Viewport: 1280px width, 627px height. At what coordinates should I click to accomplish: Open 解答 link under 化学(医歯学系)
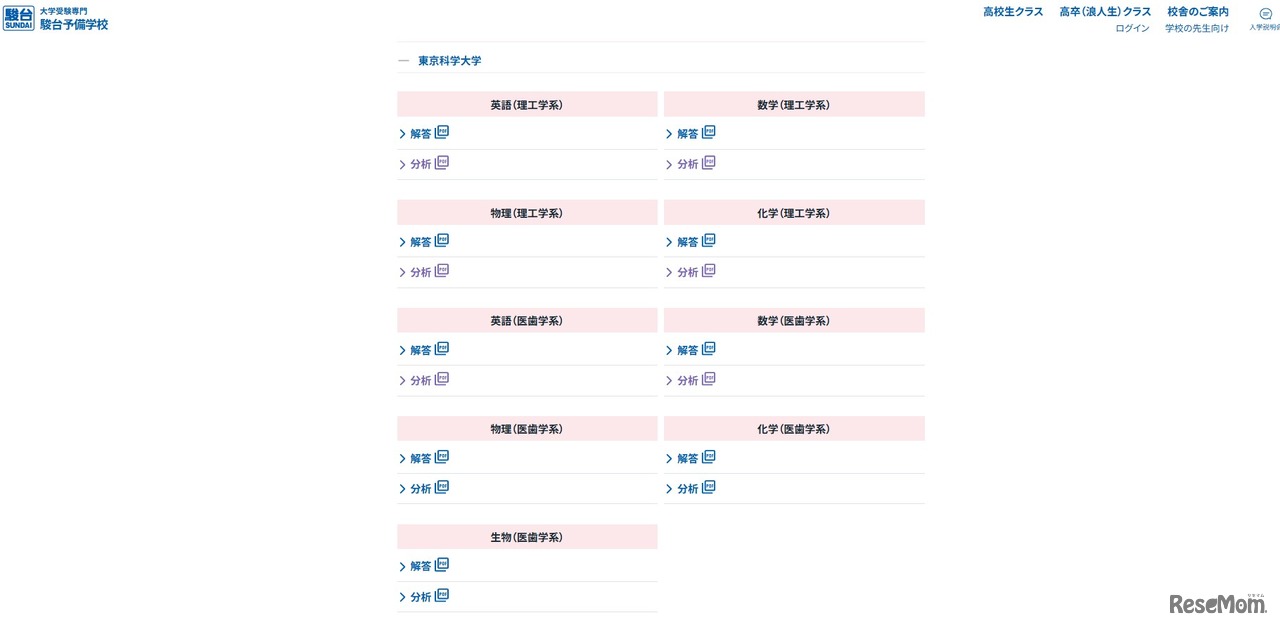687,458
